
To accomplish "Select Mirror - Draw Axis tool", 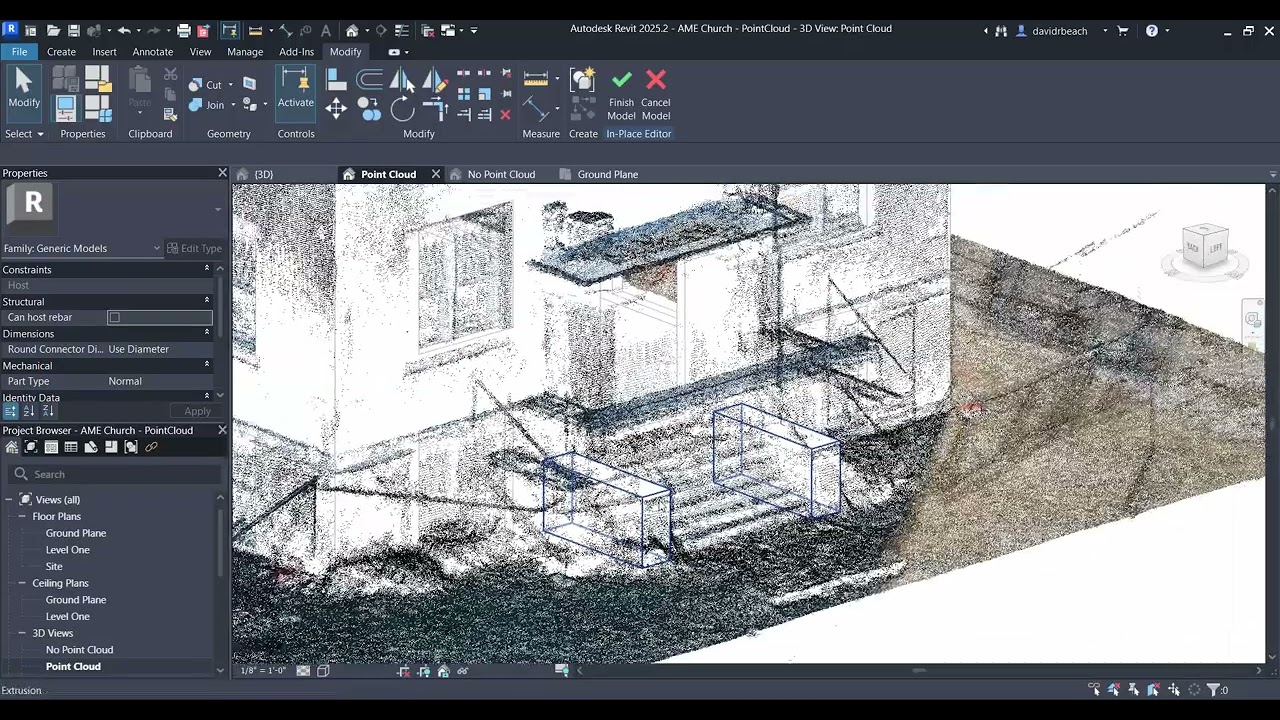I will click(x=435, y=80).
